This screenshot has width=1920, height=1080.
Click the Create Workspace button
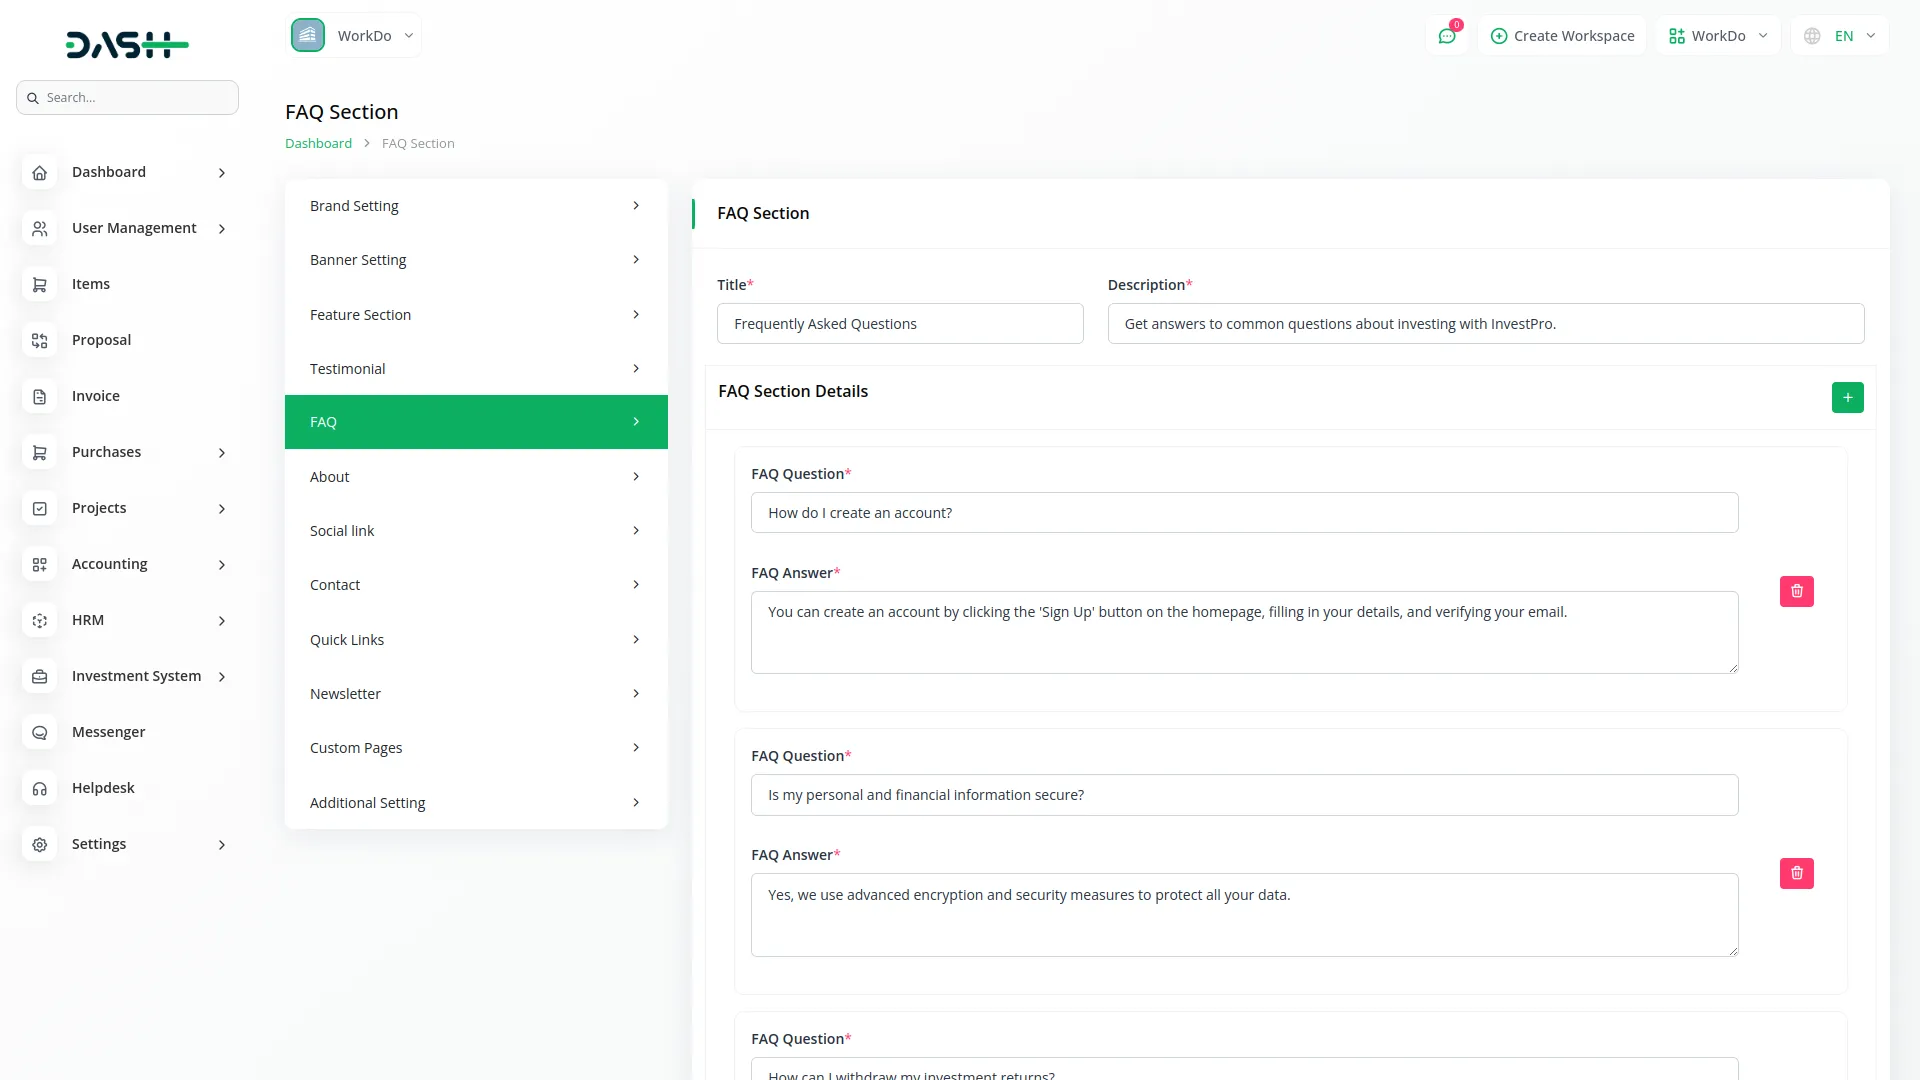click(x=1562, y=36)
